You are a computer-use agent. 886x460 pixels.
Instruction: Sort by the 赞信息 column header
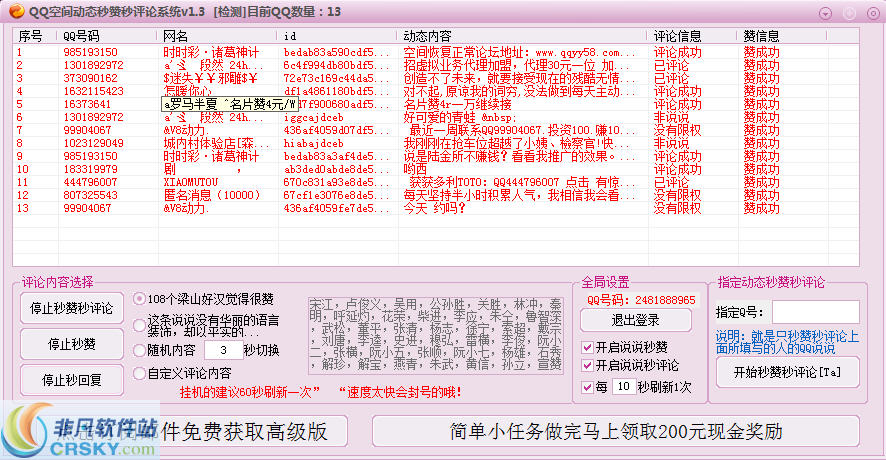click(782, 36)
